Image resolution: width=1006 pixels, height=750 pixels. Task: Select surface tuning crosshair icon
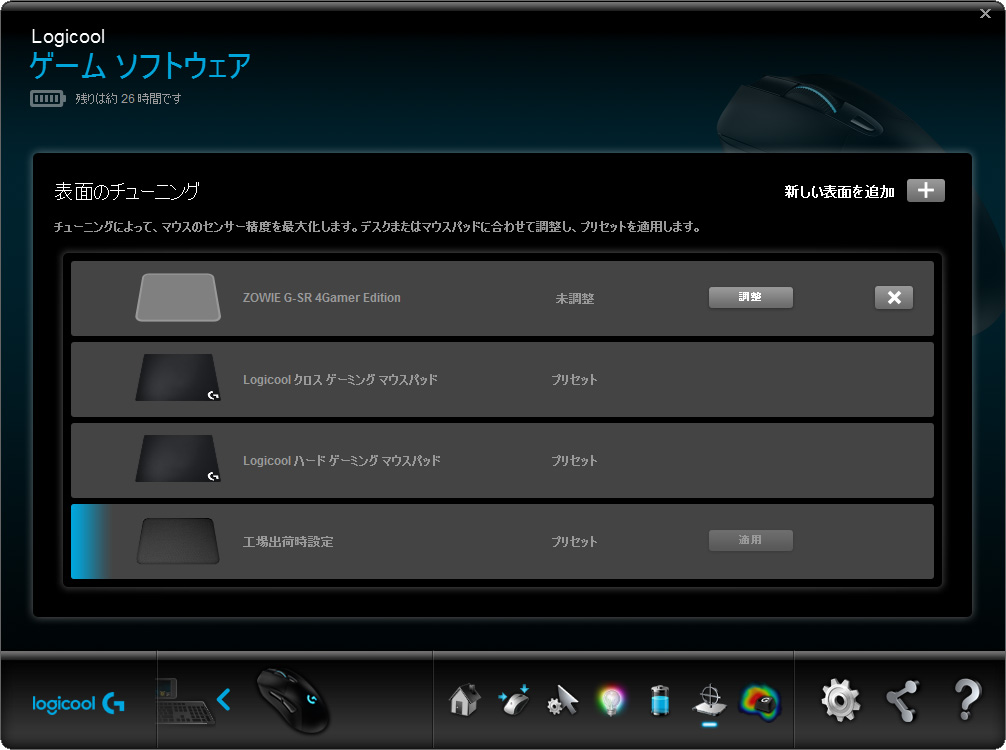(x=710, y=701)
